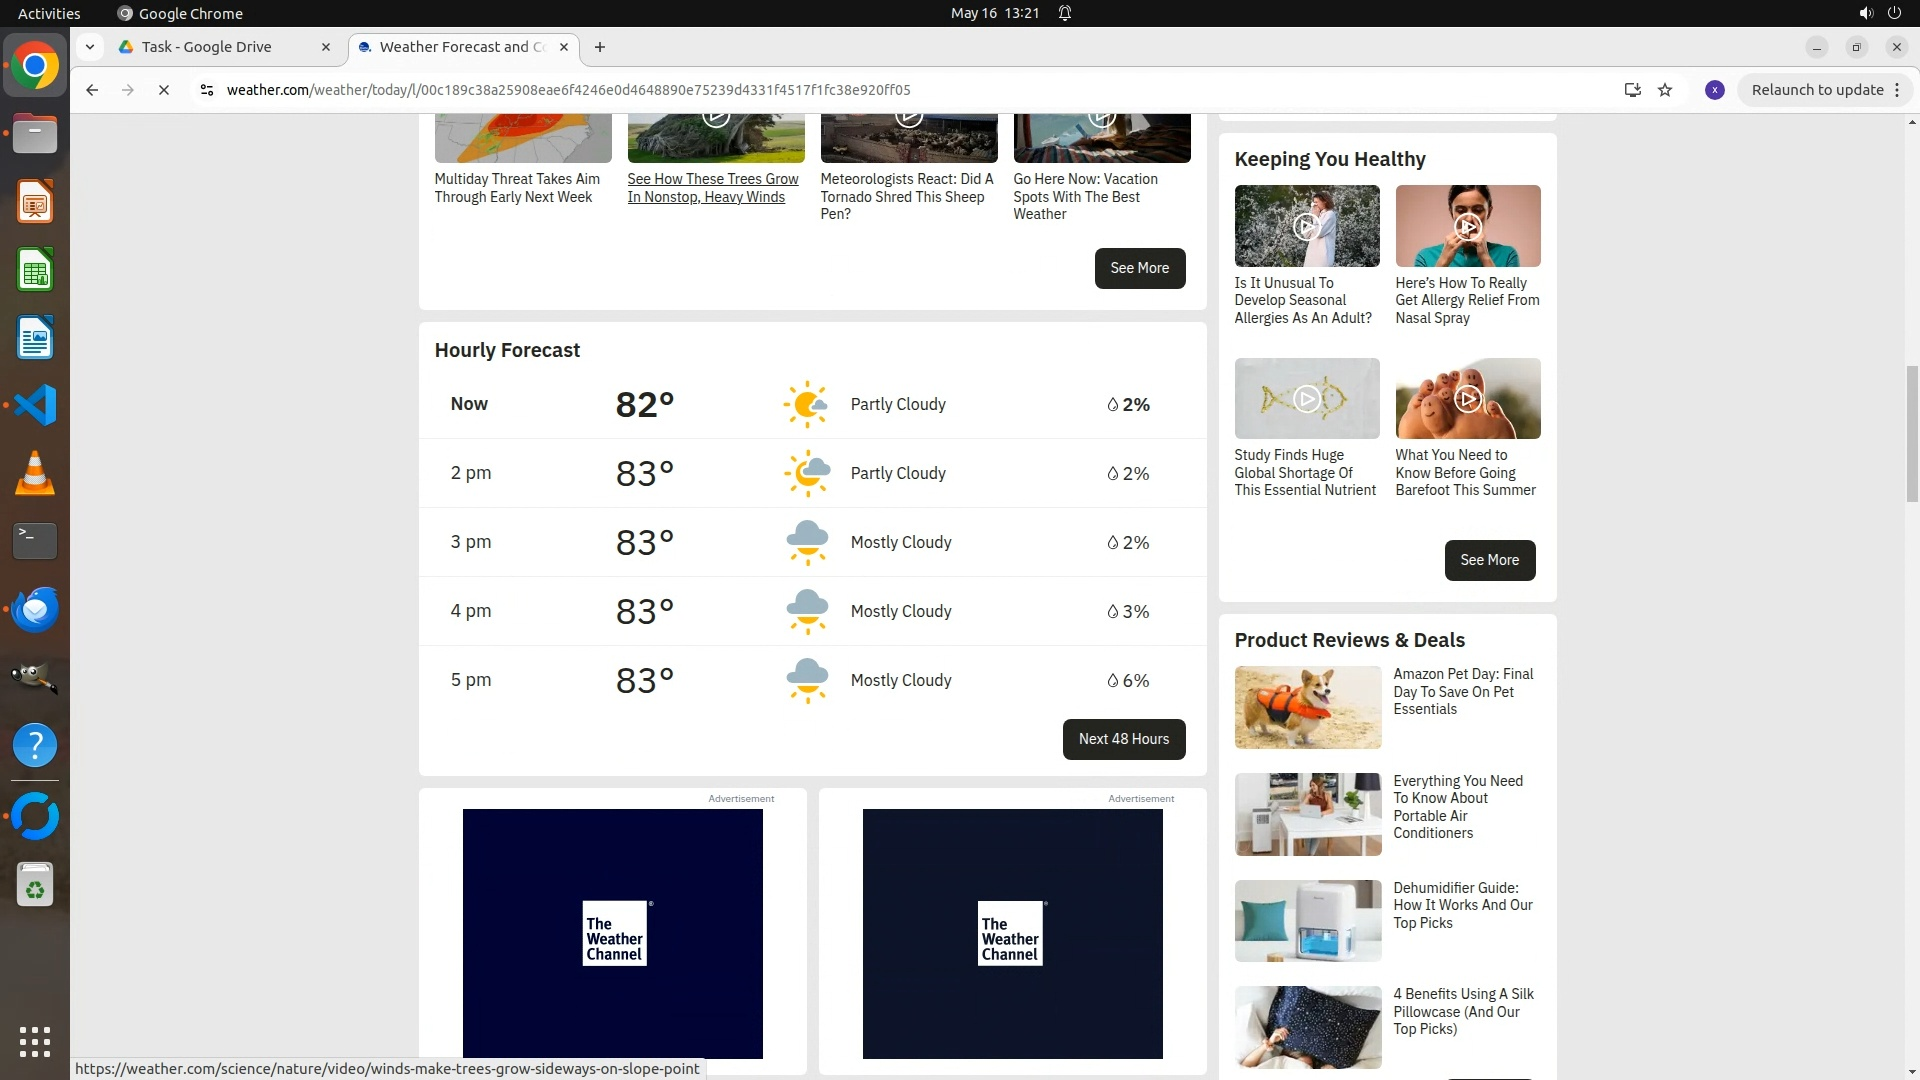1920x1080 pixels.
Task: Open the Chrome profile avatar icon
Action: tap(1714, 90)
